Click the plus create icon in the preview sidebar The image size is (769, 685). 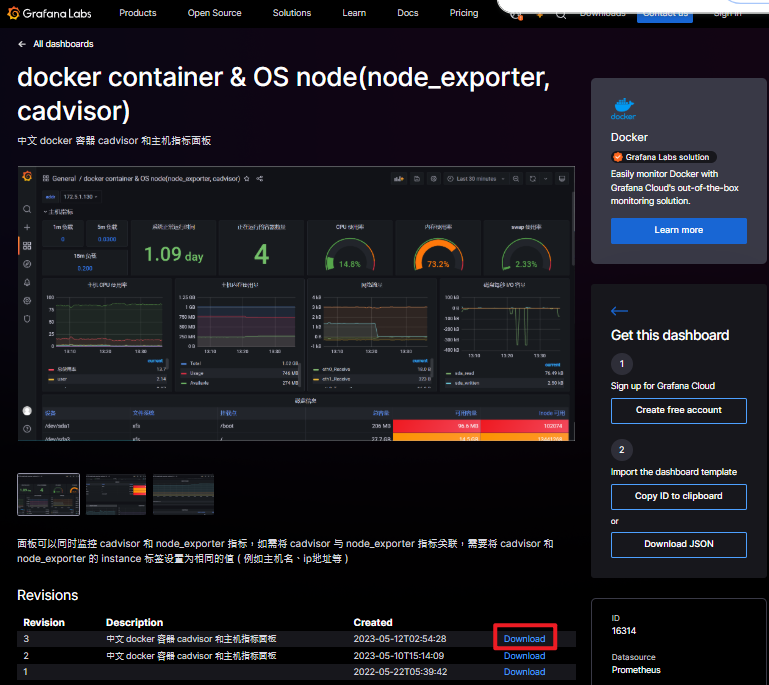point(27,228)
